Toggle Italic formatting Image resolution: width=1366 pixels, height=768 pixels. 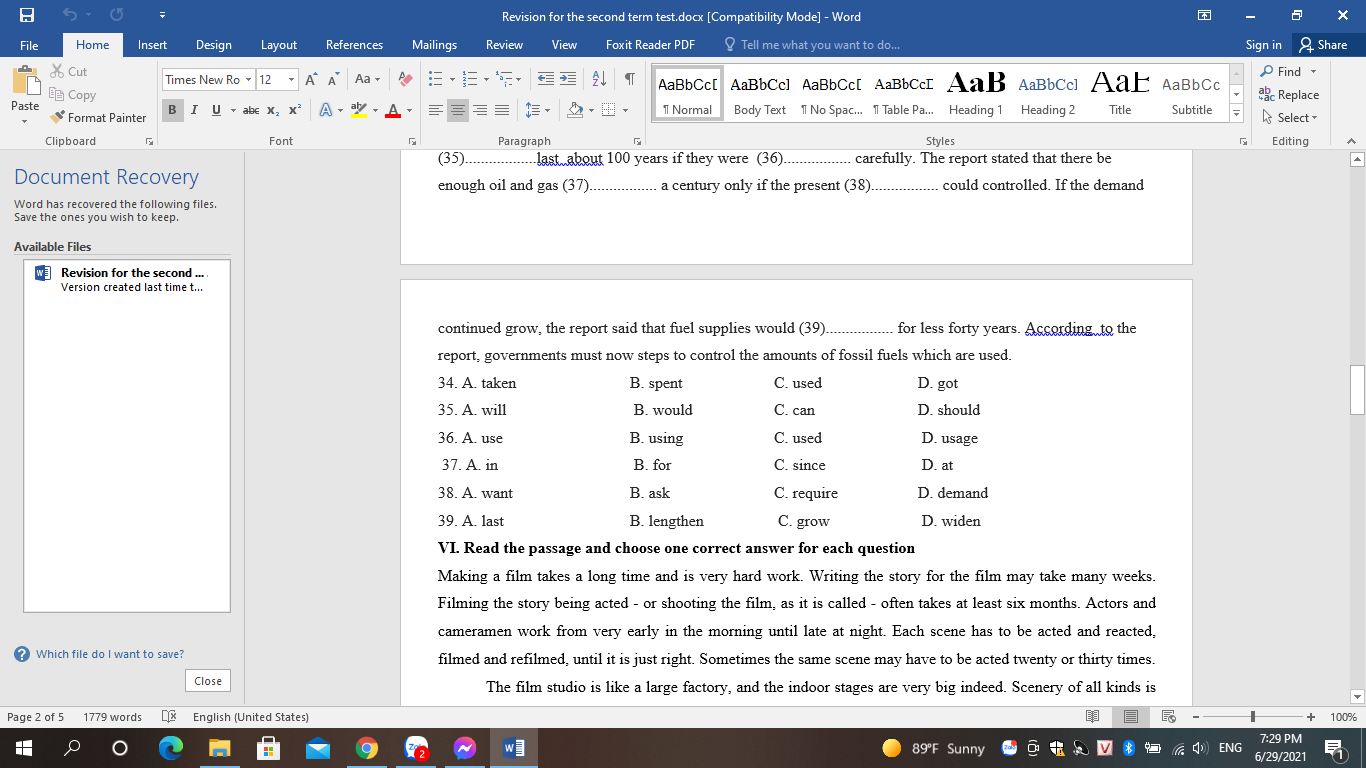tap(194, 110)
